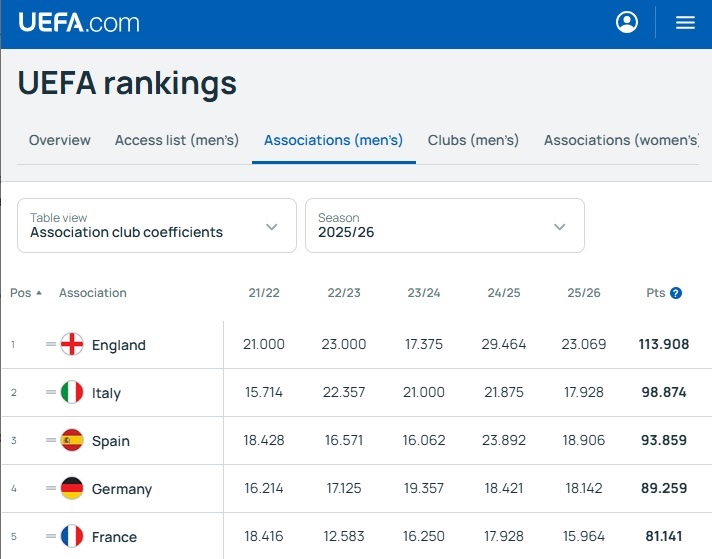This screenshot has width=712, height=559.
Task: Click Spain's 21/22 value 18.428
Action: tap(264, 440)
